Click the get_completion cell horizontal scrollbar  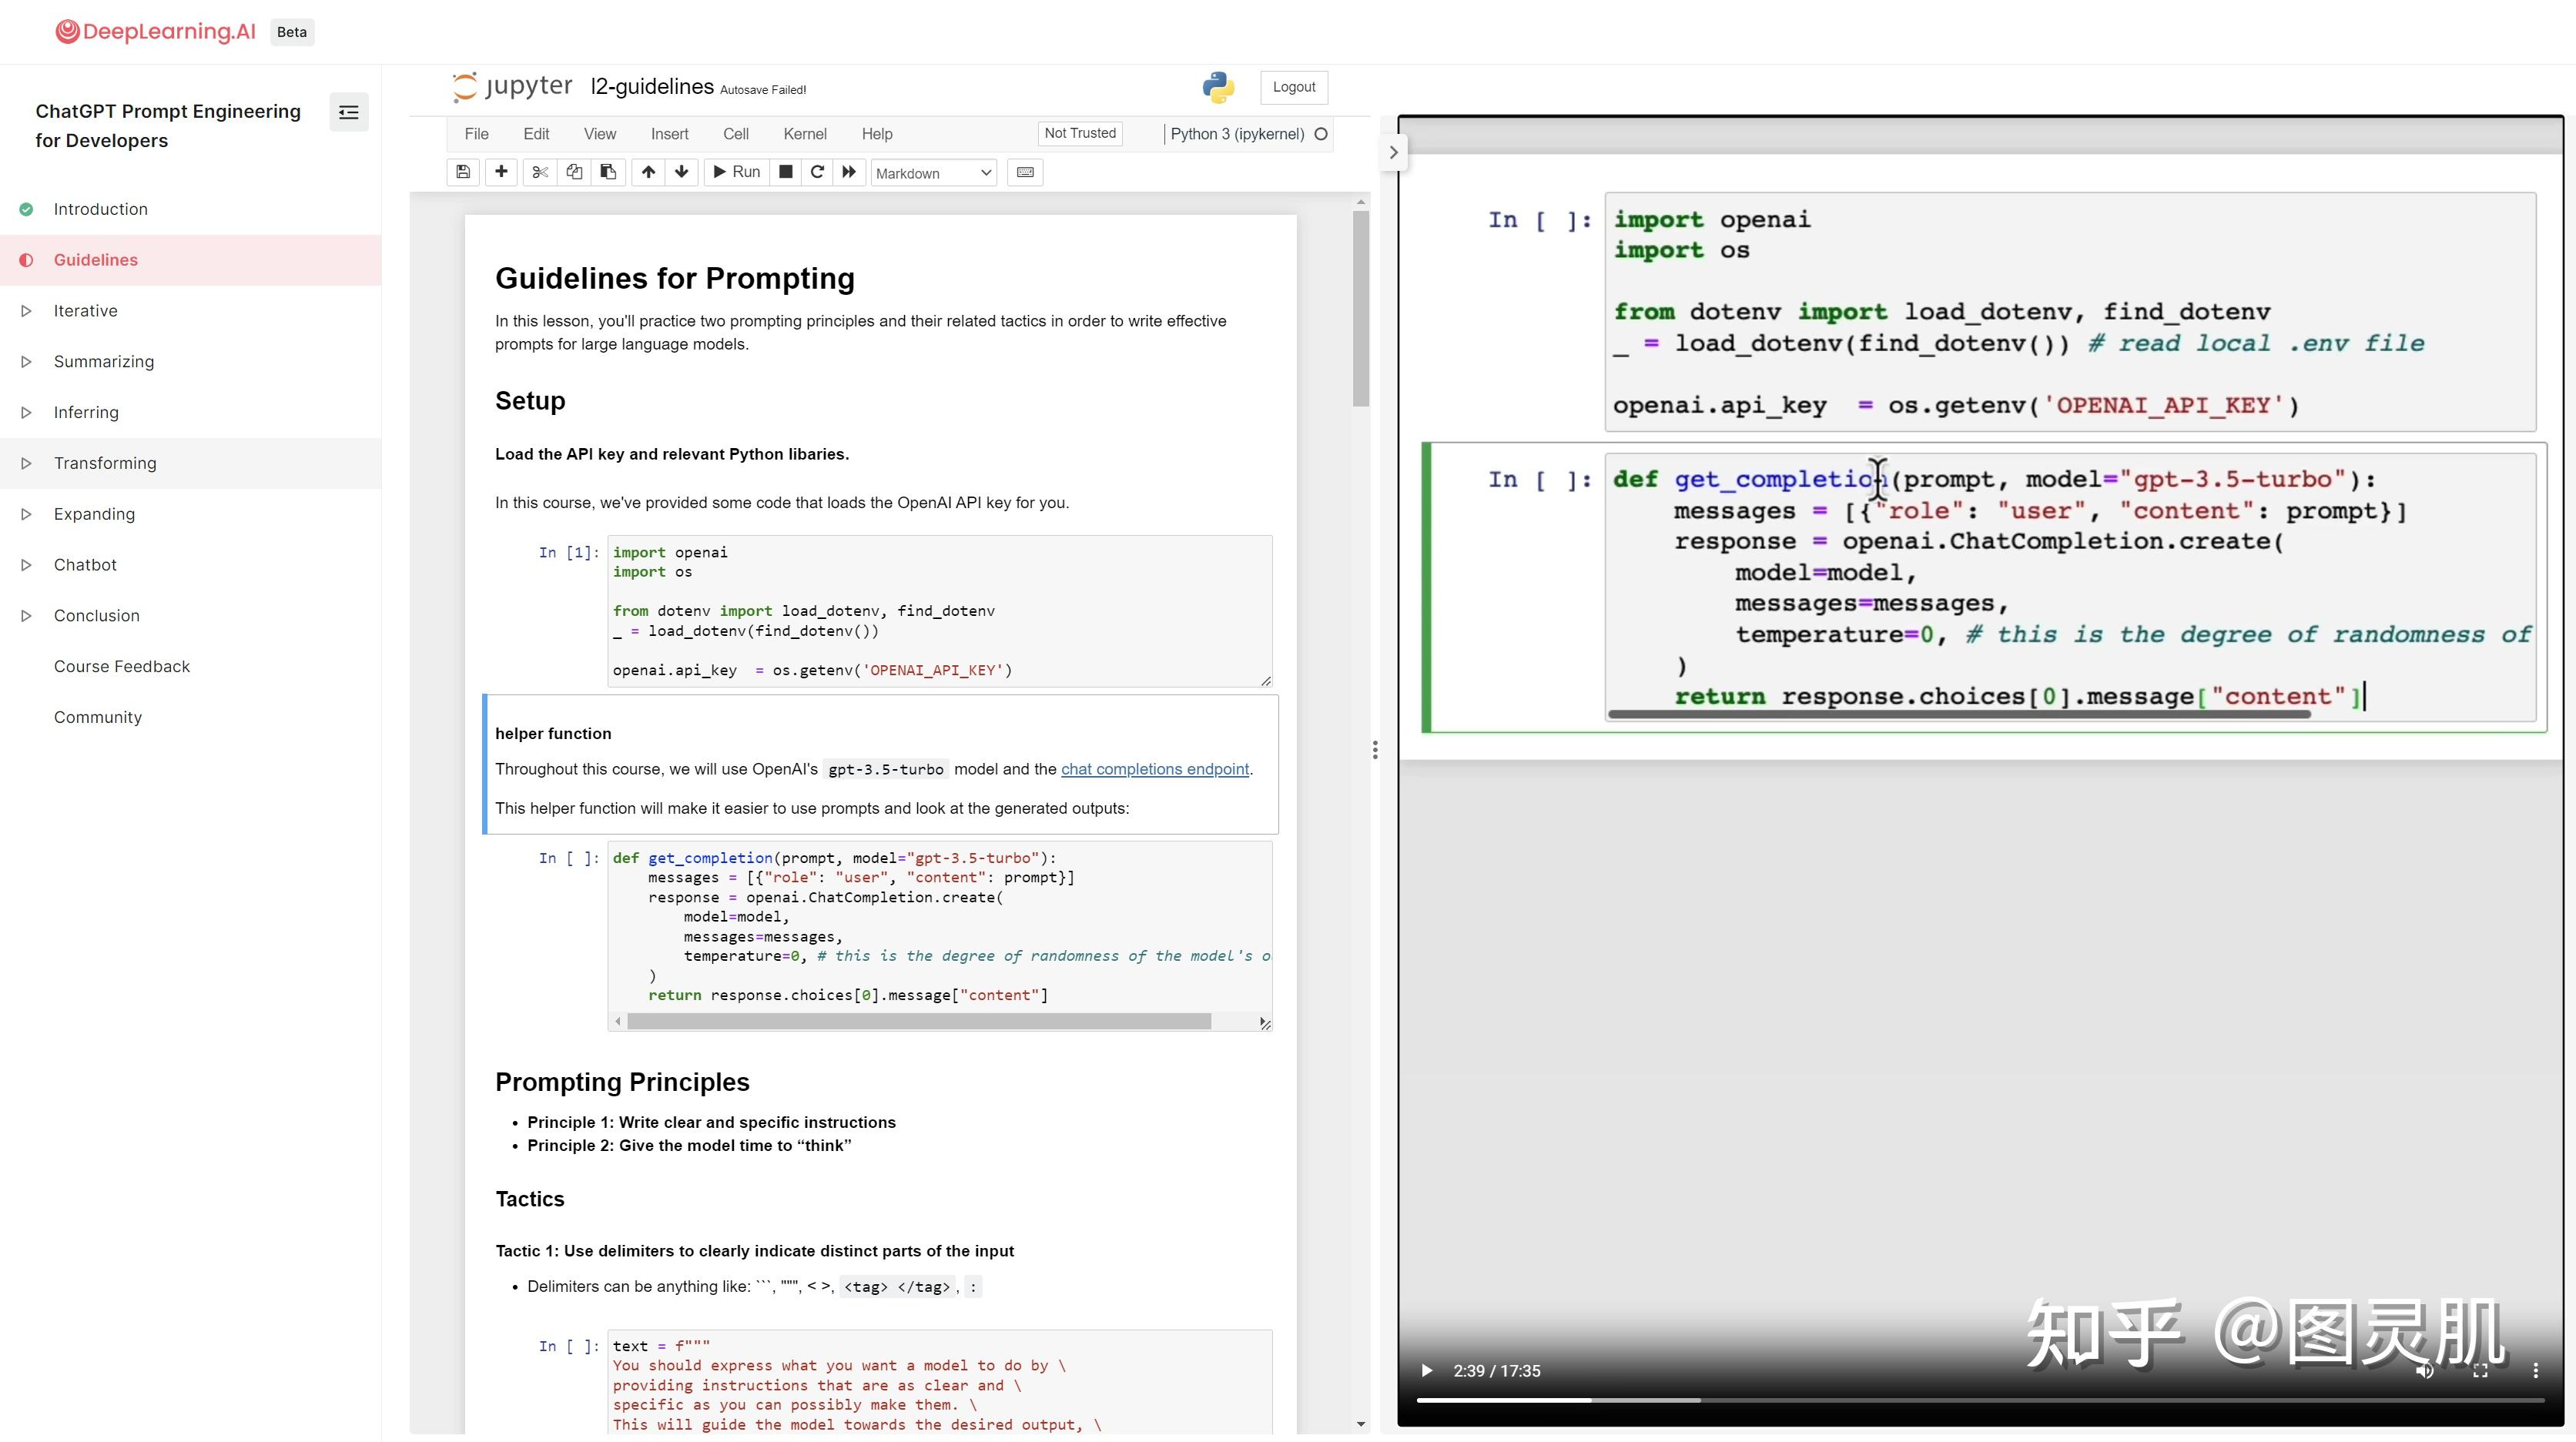(x=919, y=1021)
